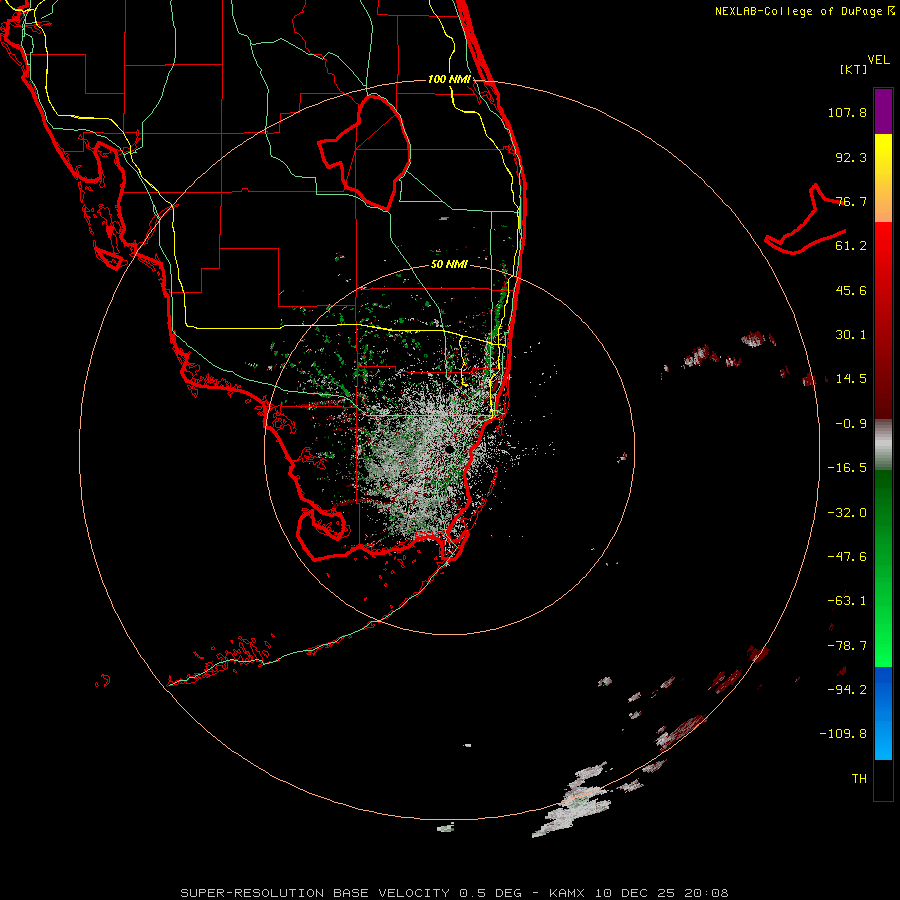
Task: Pick the gray near-zero segment of the color bar
Action: tap(883, 445)
